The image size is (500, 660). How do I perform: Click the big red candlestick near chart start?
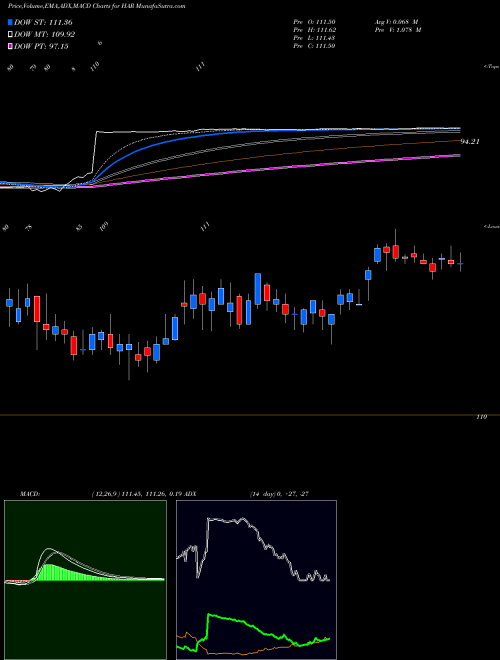(37, 309)
